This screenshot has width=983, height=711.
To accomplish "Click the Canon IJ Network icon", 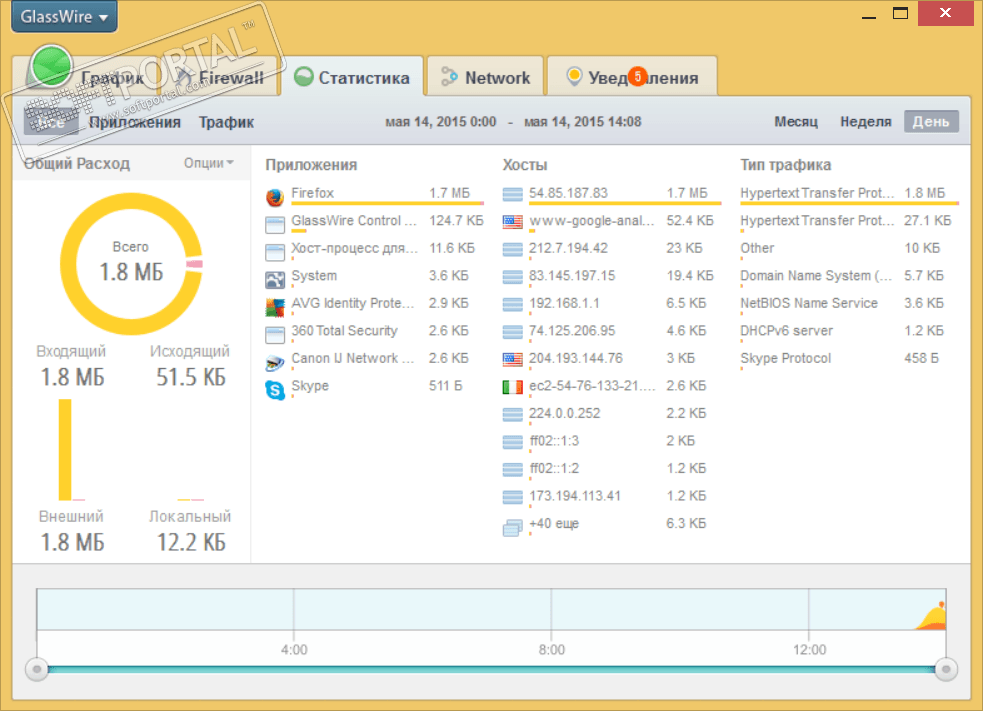I will [x=275, y=362].
